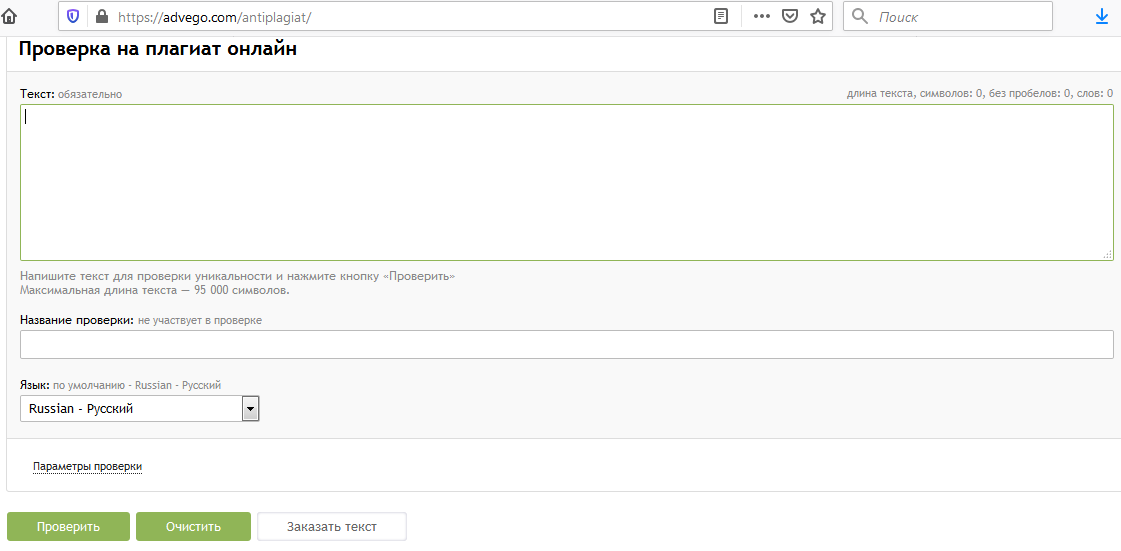Click the magnifier icon in the search box
The height and width of the screenshot is (551, 1121).
[x=860, y=16]
